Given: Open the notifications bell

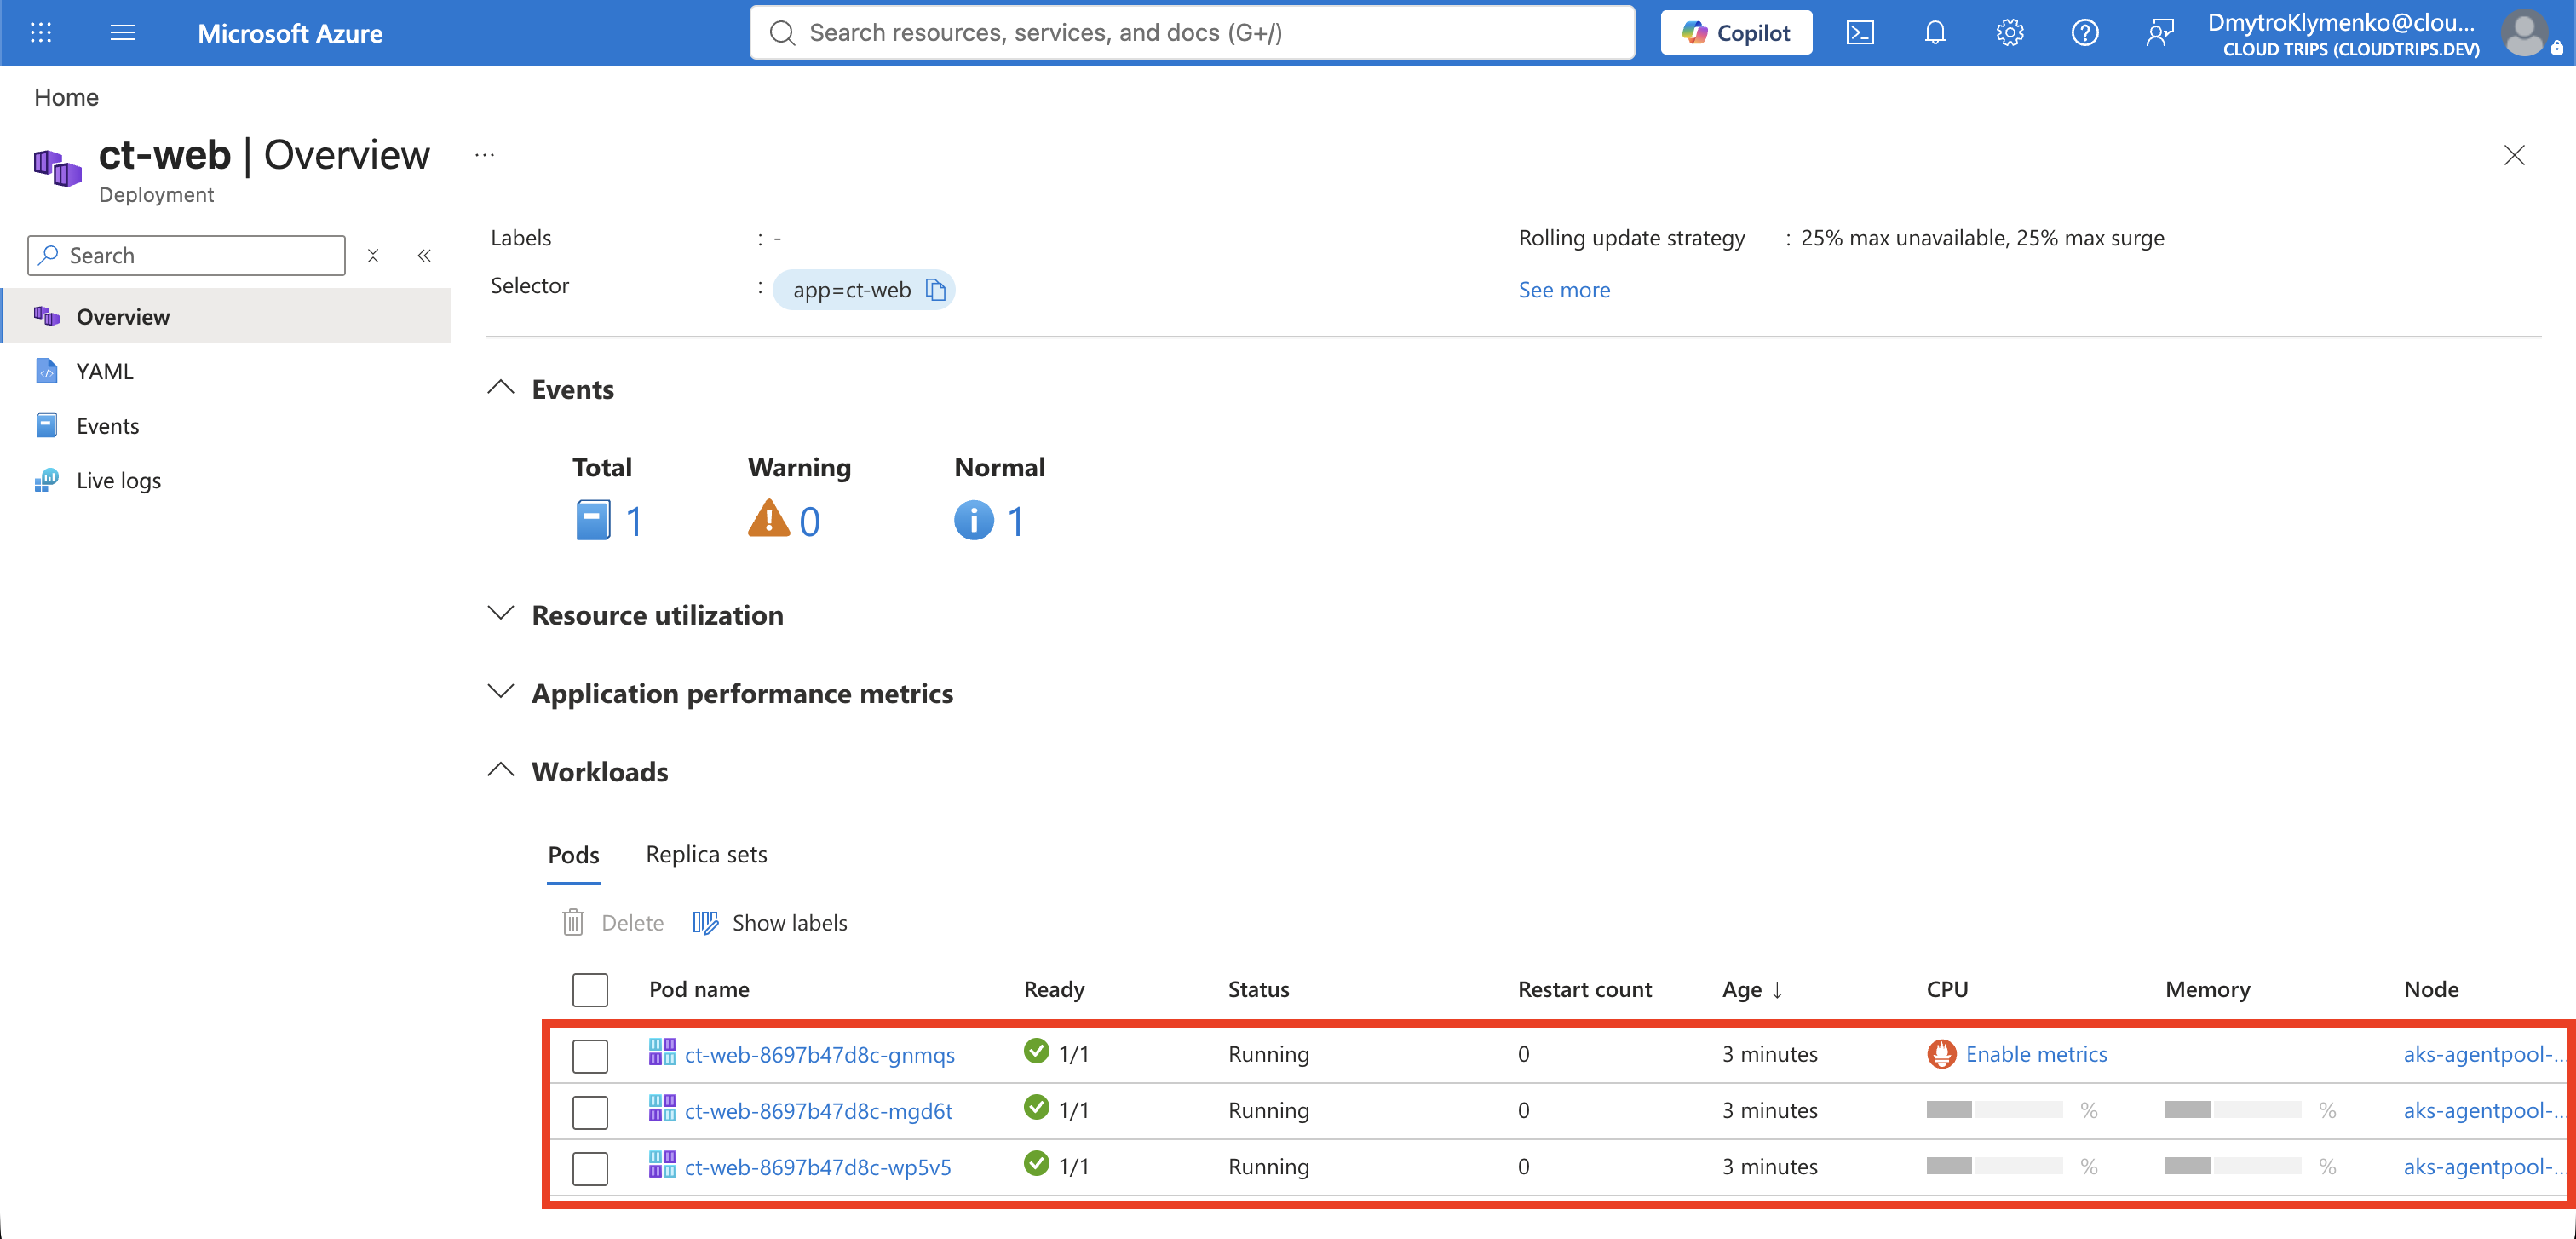Looking at the screenshot, I should click(x=1935, y=33).
